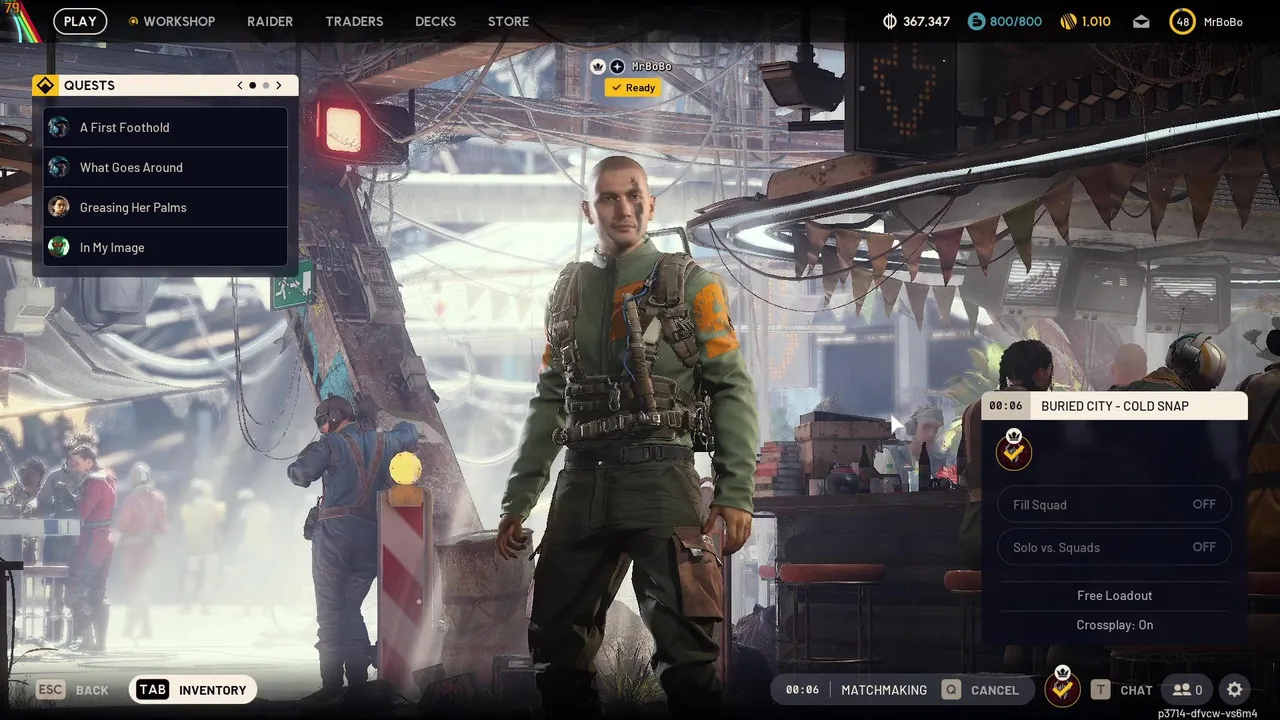Open the A First Foothold quest
1280x720 pixels.
point(165,127)
